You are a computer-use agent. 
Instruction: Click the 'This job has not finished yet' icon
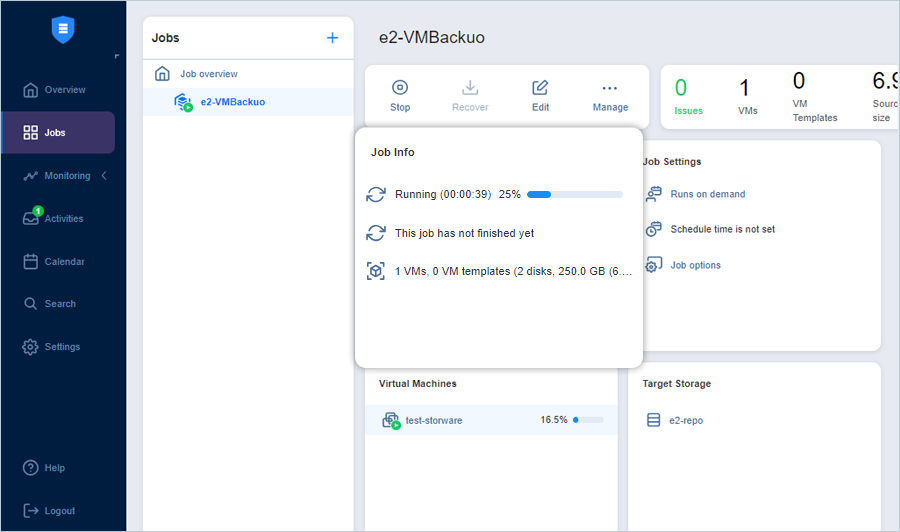376,233
